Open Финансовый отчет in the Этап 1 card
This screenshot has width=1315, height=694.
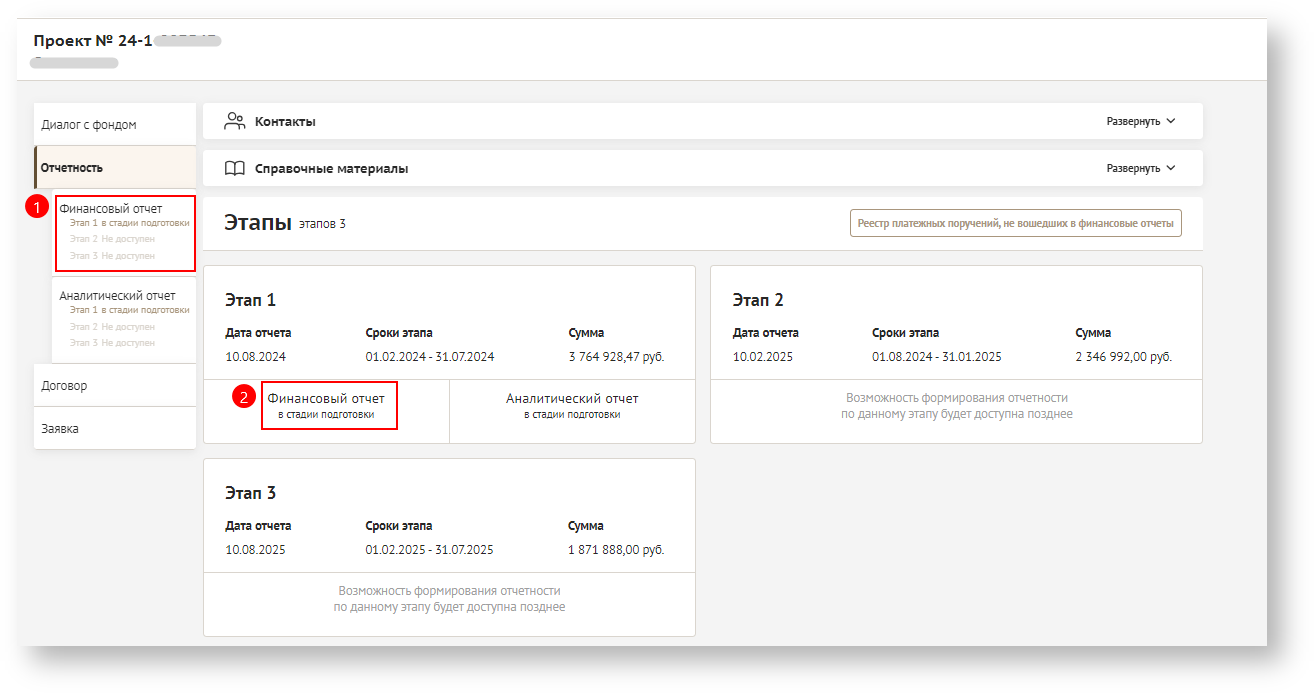click(x=326, y=405)
